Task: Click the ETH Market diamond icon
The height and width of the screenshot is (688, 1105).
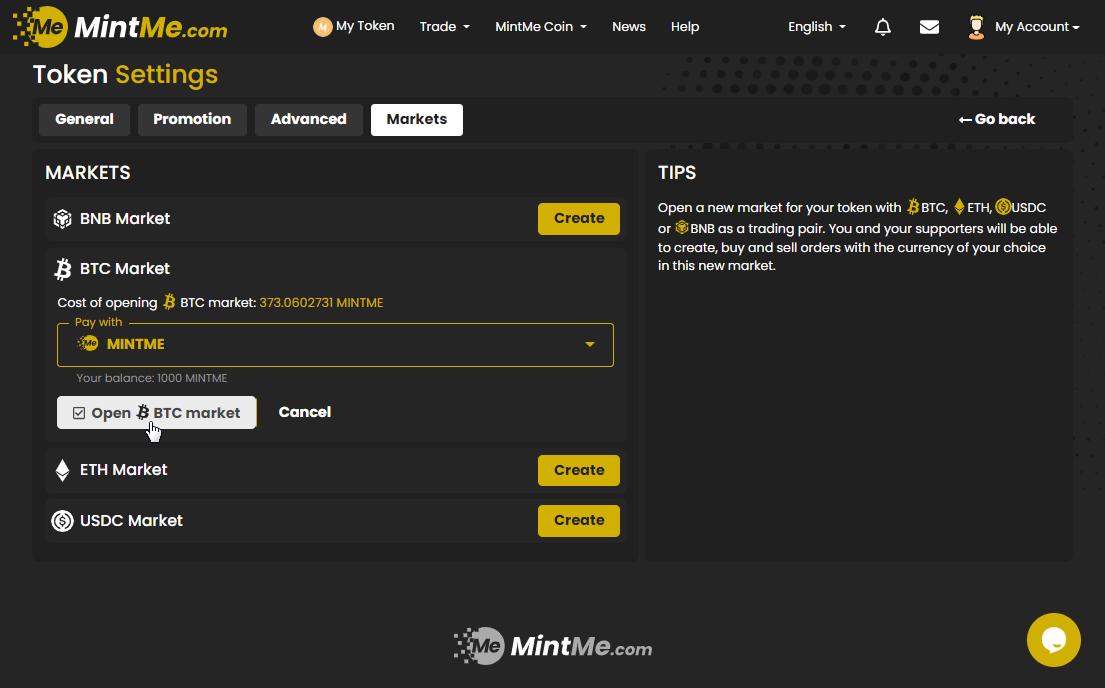Action: 62,470
